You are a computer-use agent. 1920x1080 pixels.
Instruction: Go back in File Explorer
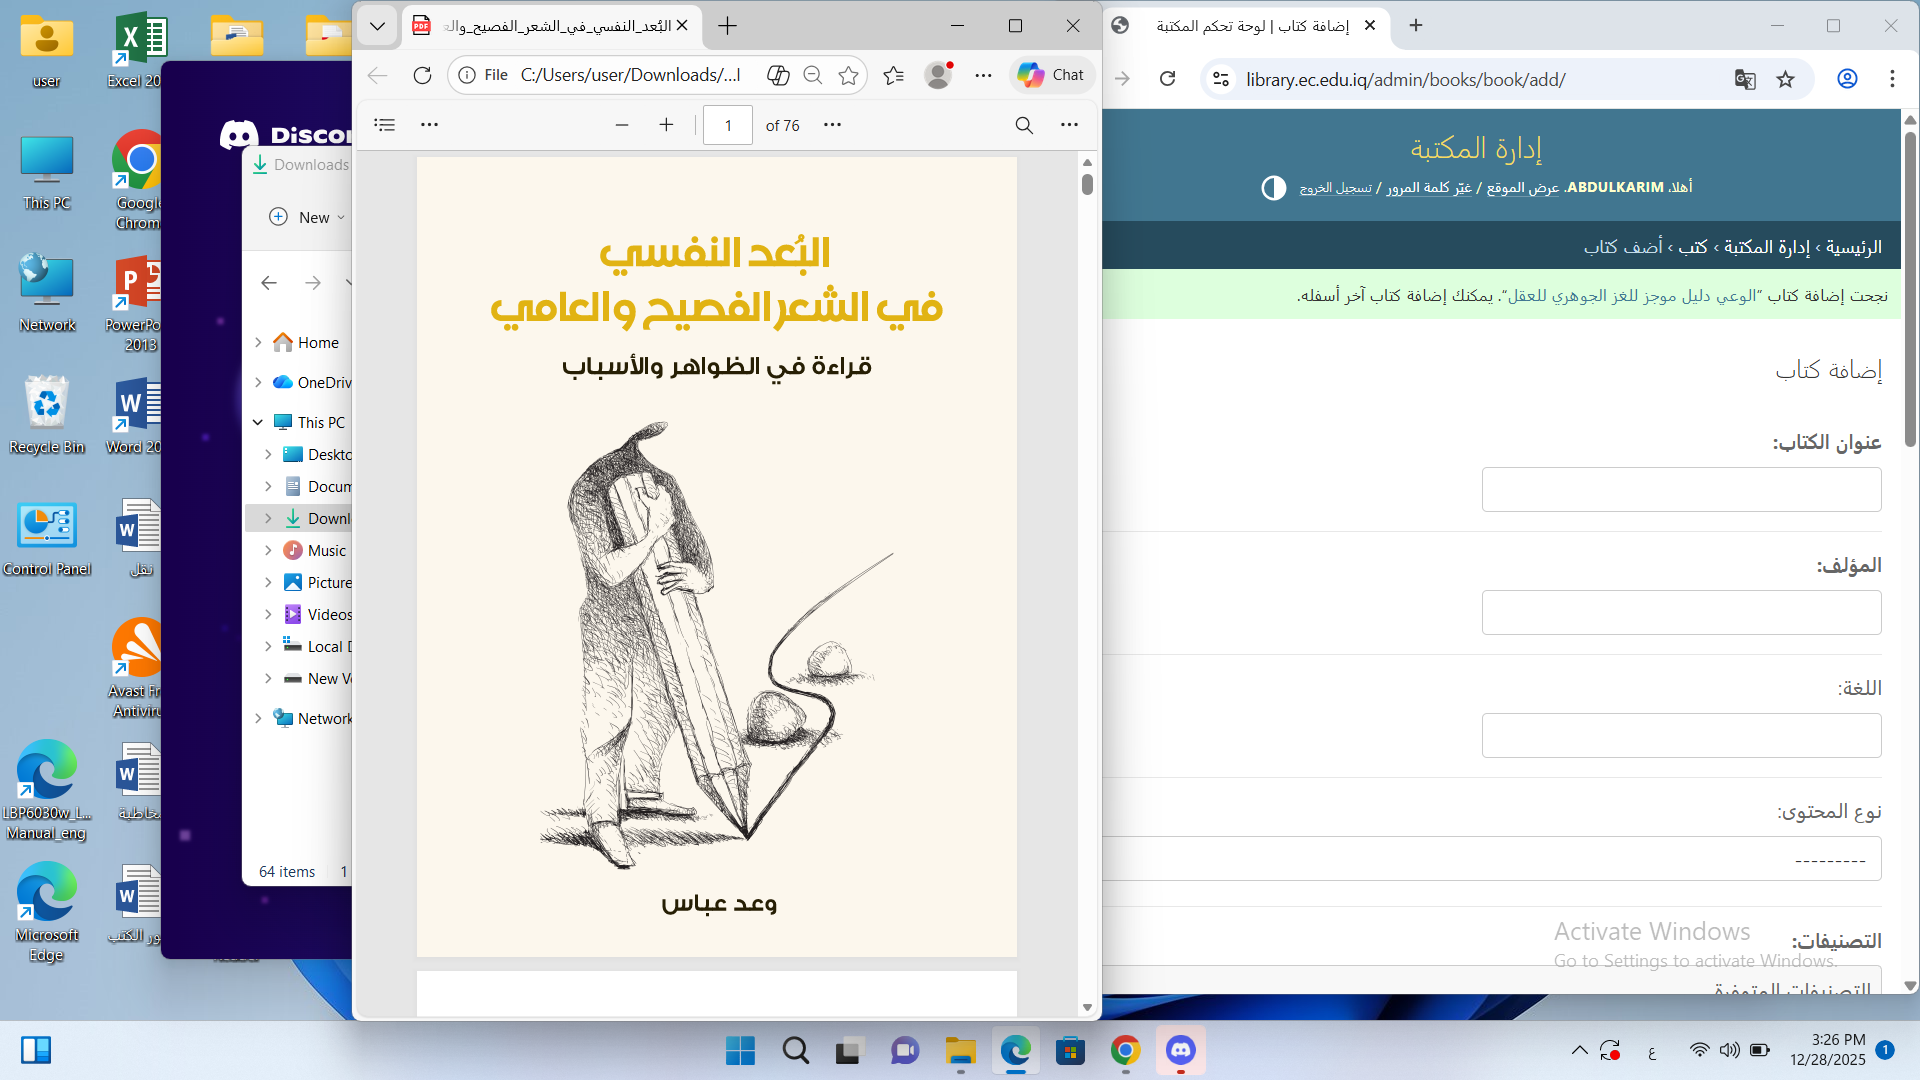tap(269, 283)
